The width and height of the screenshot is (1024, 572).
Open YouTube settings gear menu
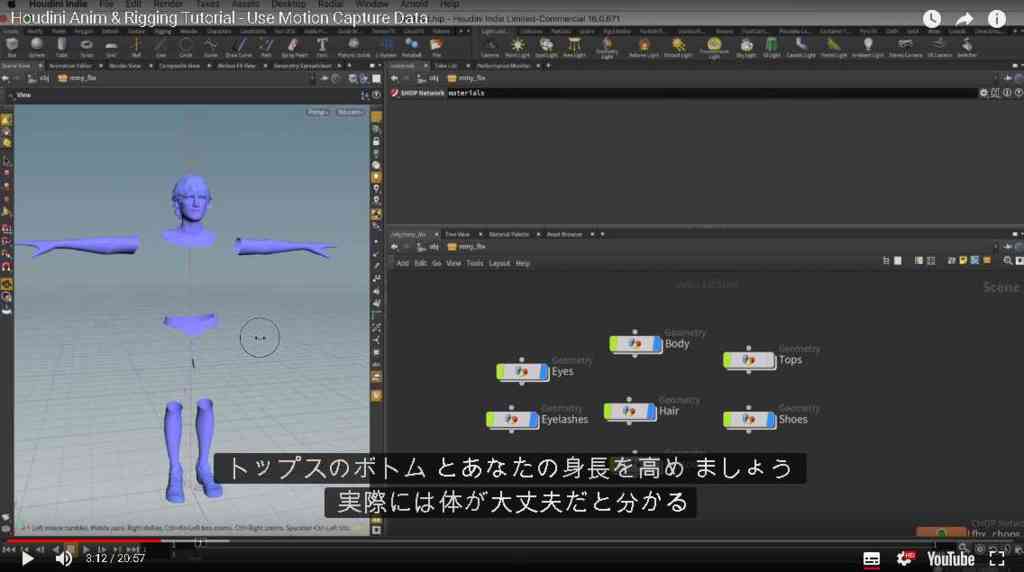pyautogui.click(x=905, y=559)
